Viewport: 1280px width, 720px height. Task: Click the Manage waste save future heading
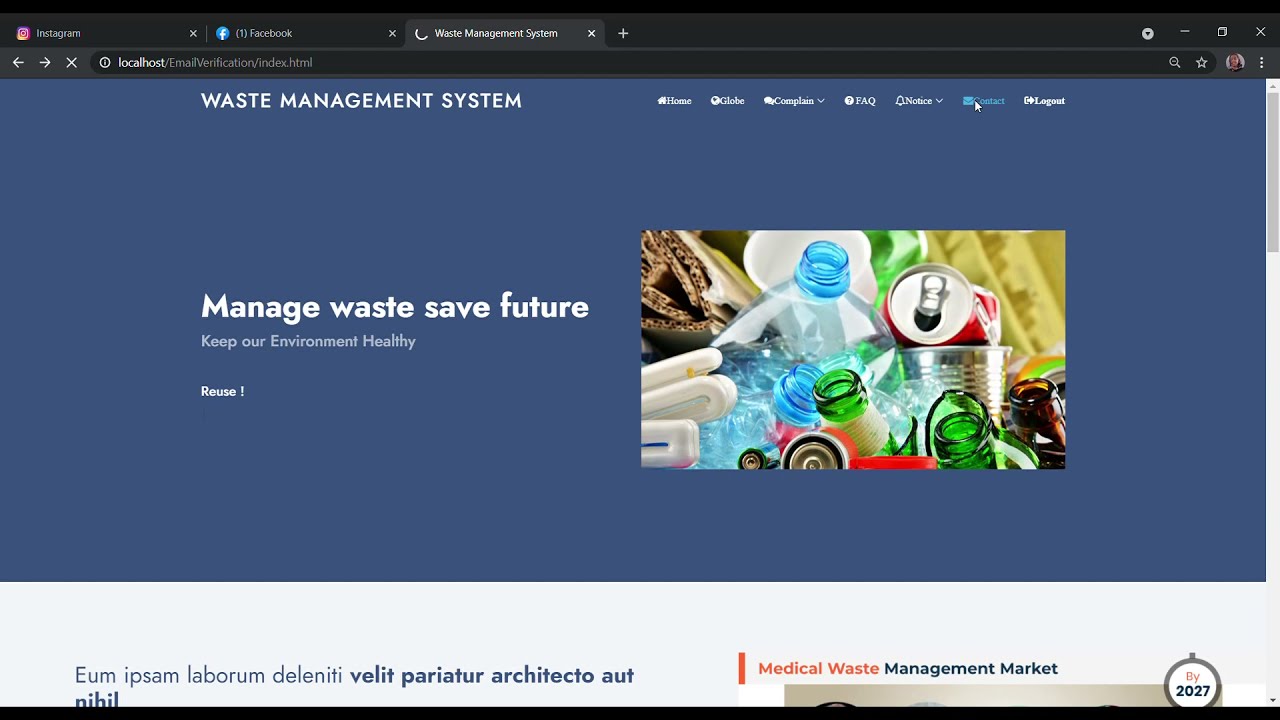click(395, 306)
